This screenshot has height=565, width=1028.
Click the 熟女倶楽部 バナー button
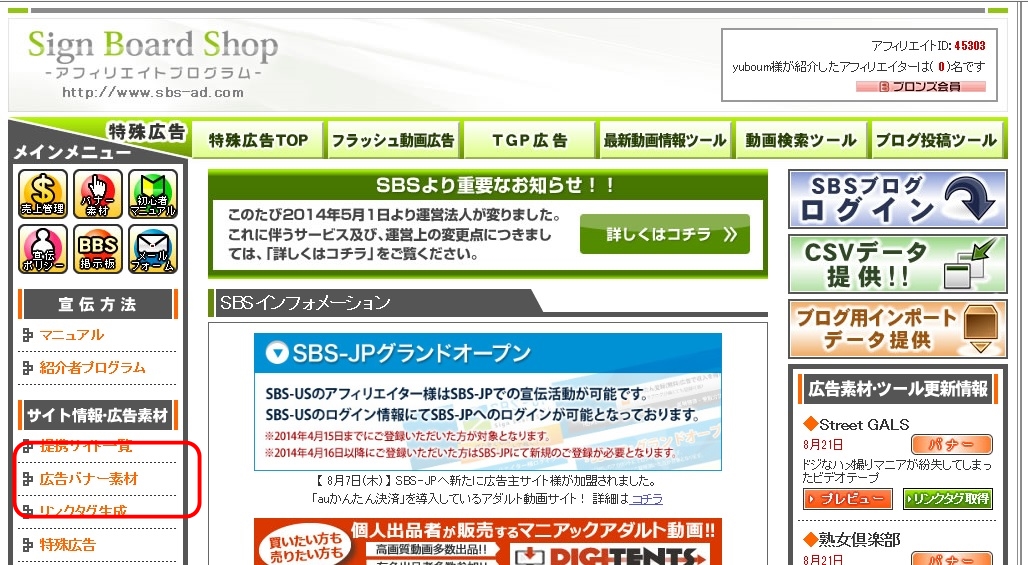point(951,558)
